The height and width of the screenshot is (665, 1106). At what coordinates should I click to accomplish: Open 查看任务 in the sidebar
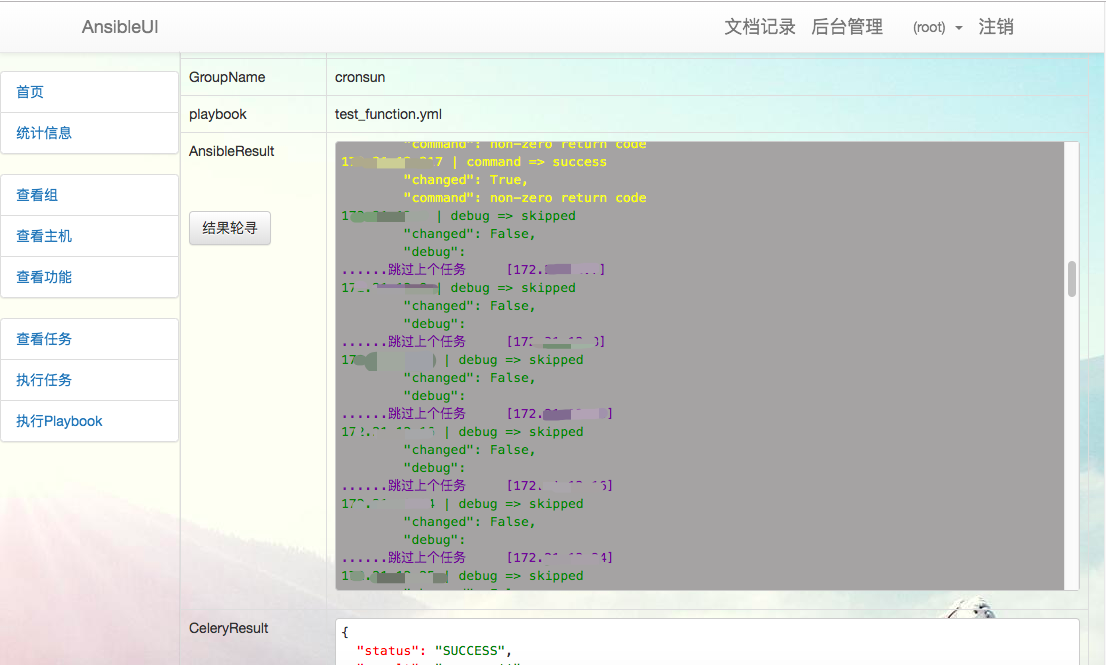90,338
